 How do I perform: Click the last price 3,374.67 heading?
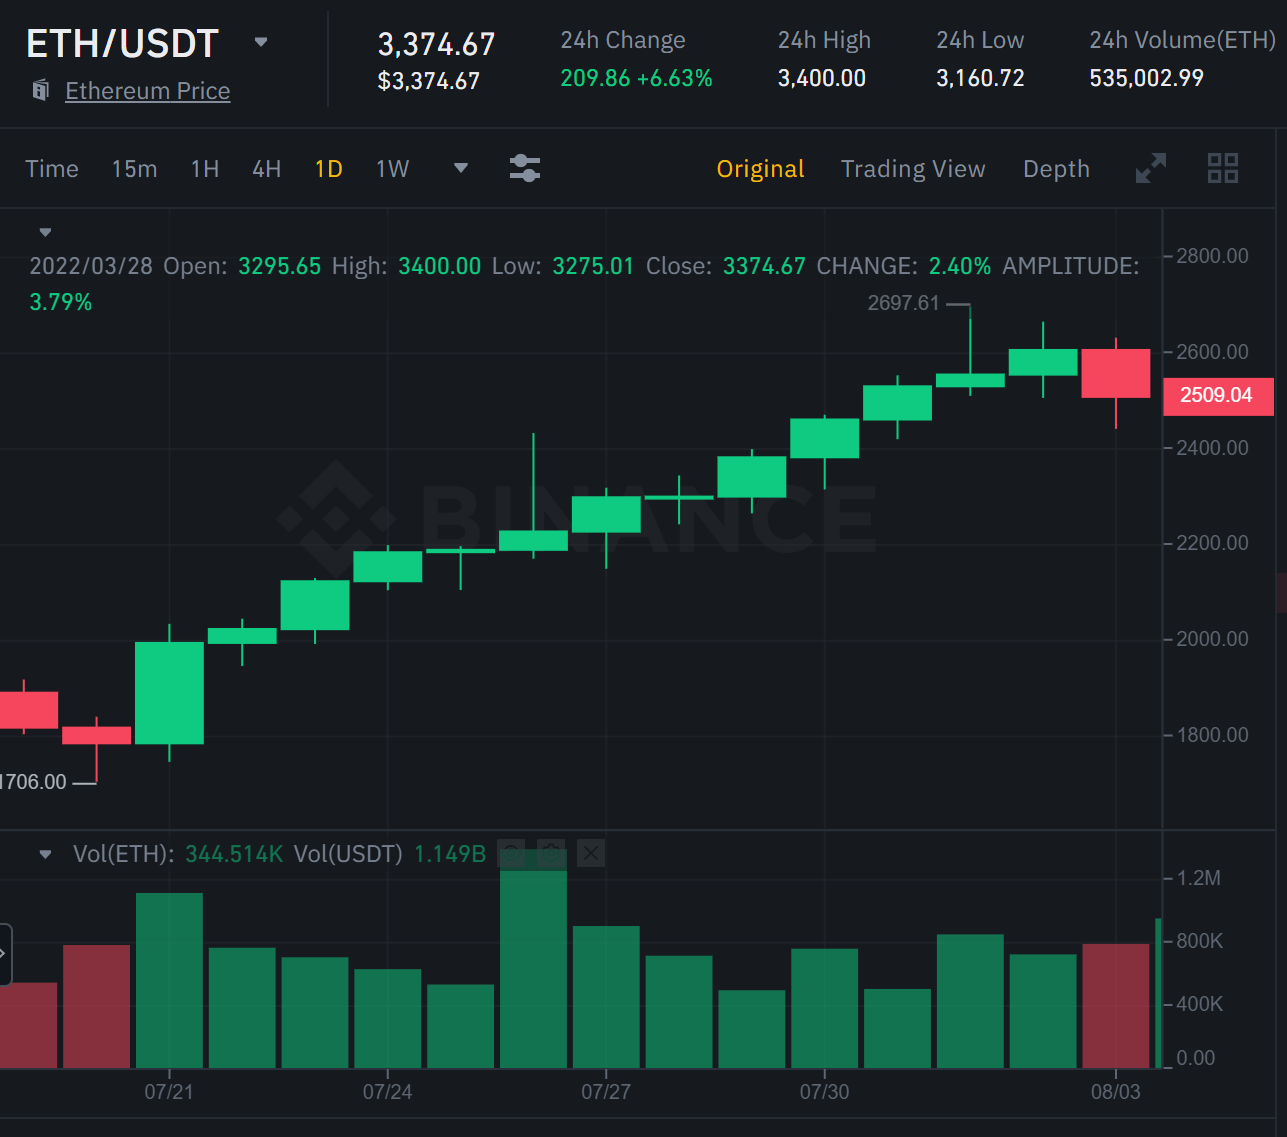[x=436, y=45]
